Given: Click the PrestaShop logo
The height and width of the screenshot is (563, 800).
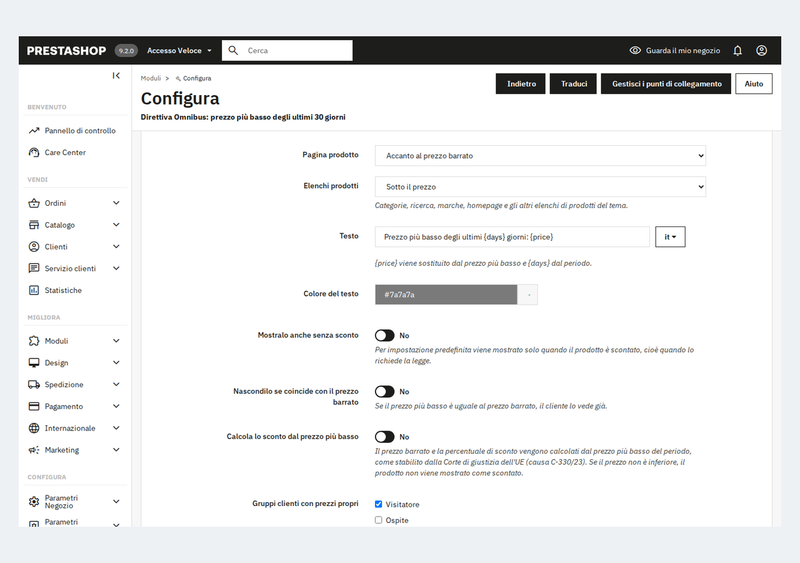Looking at the screenshot, I should pyautogui.click(x=66, y=51).
